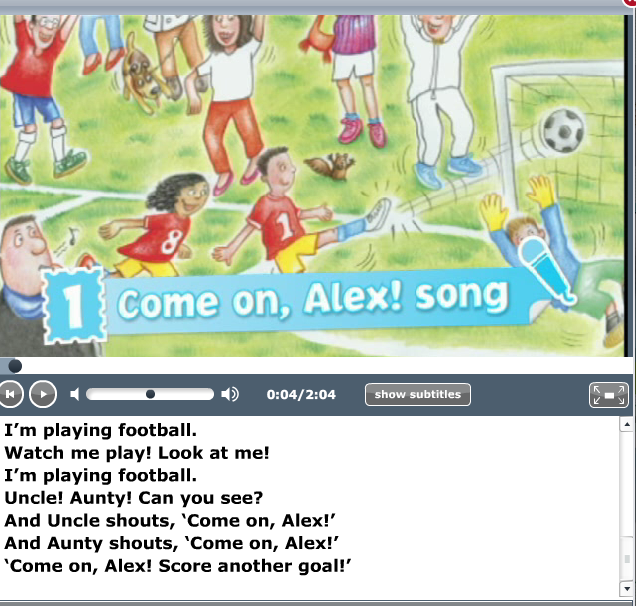
Task: Click lyric line Uncle! Aunty! Can you see?
Action: (x=133, y=498)
